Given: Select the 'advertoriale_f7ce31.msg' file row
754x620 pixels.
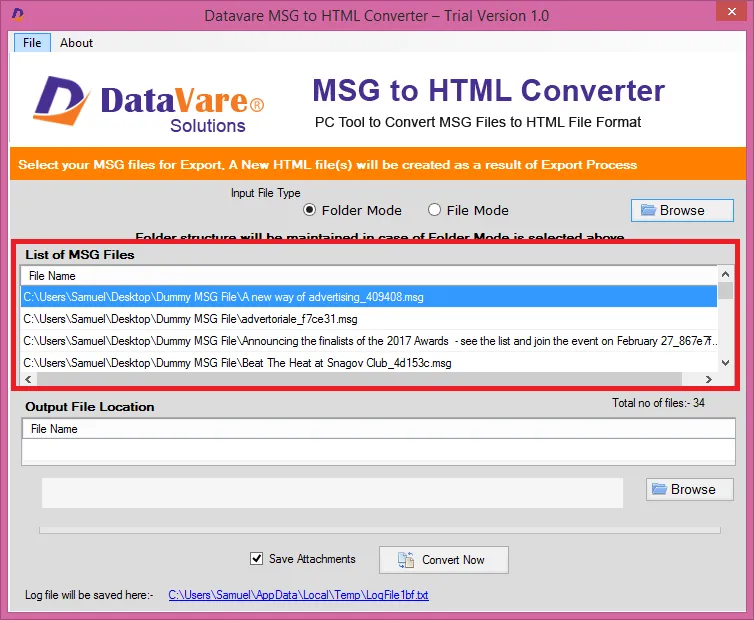Looking at the screenshot, I should point(369,319).
